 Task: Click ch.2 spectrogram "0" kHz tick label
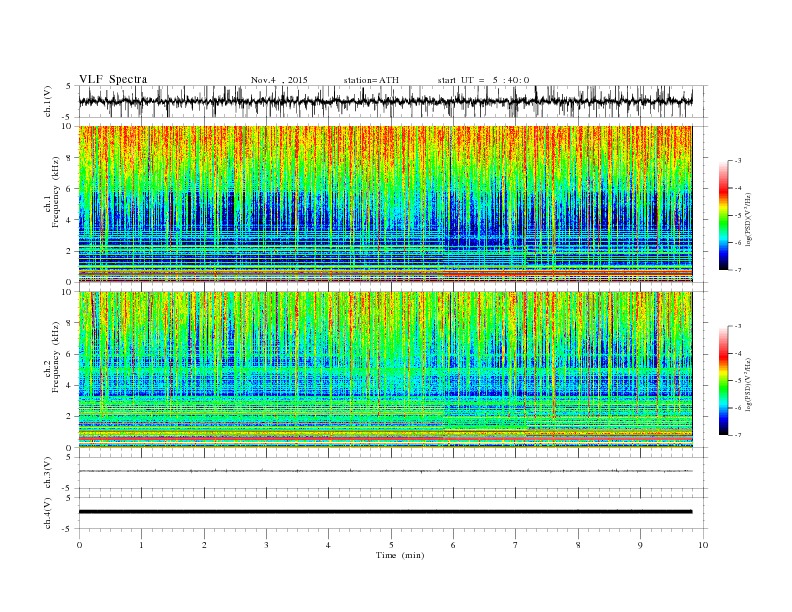coord(69,447)
